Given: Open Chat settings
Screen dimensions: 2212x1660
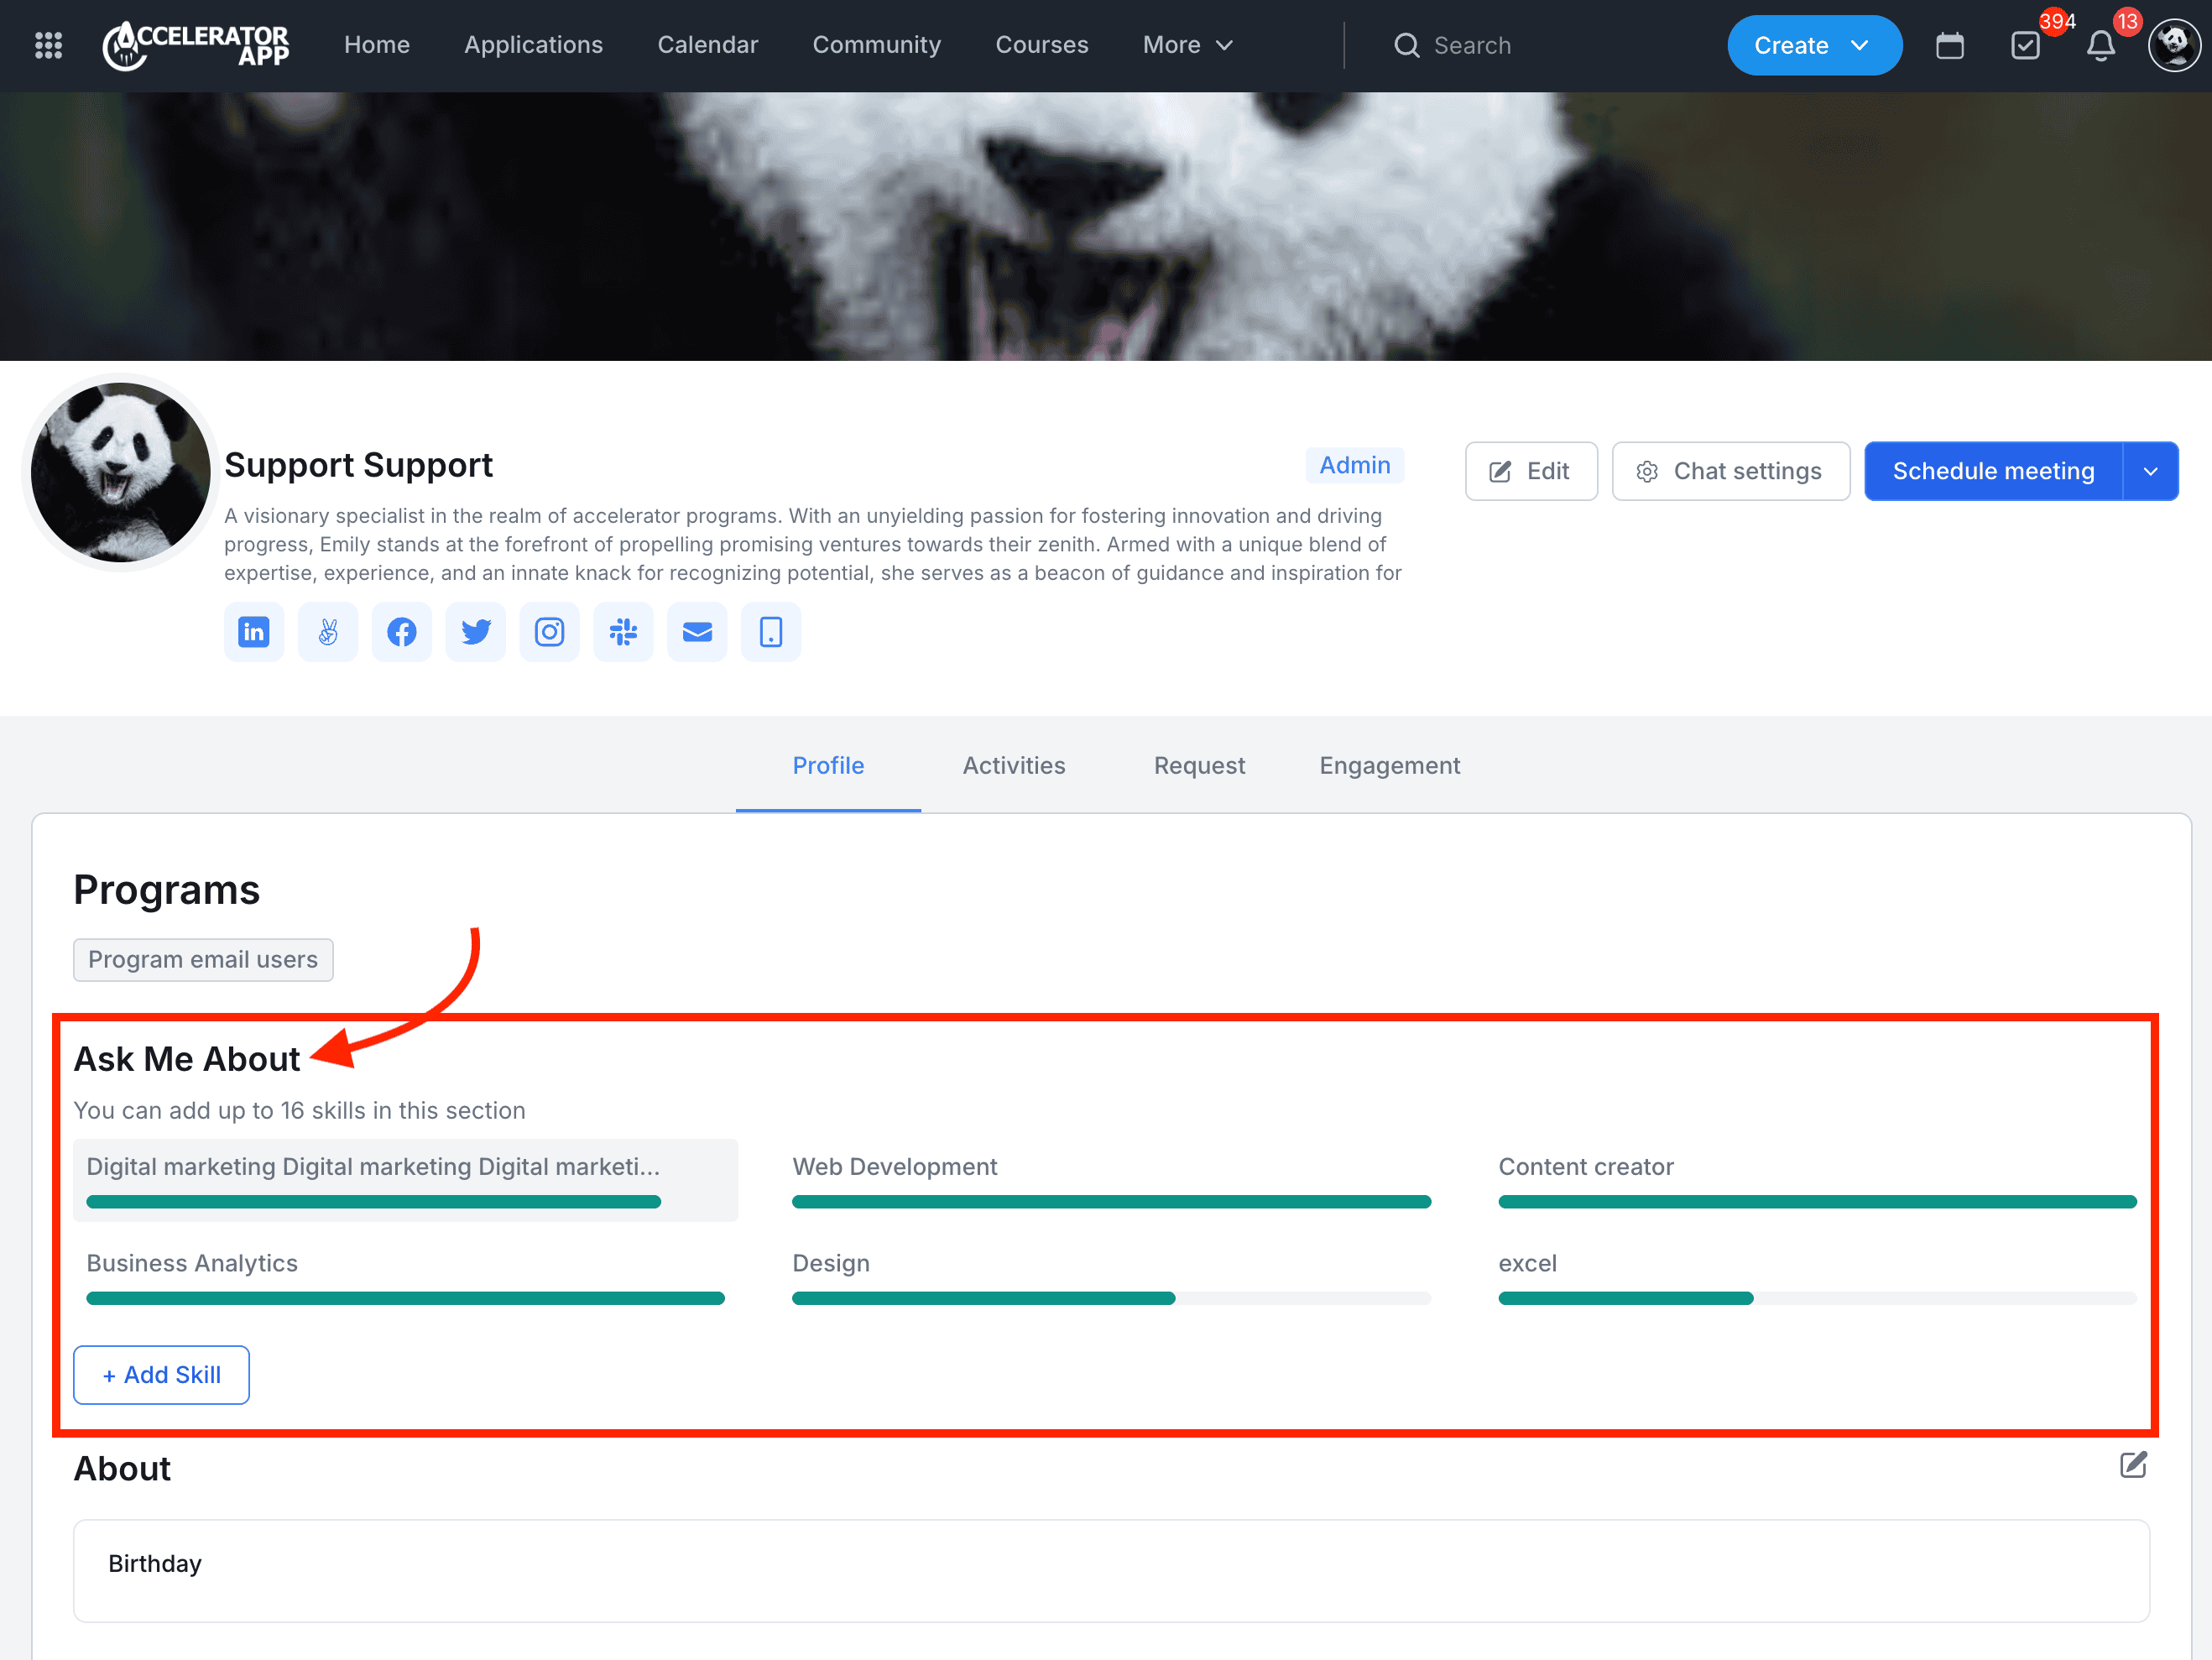Looking at the screenshot, I should [x=1730, y=472].
